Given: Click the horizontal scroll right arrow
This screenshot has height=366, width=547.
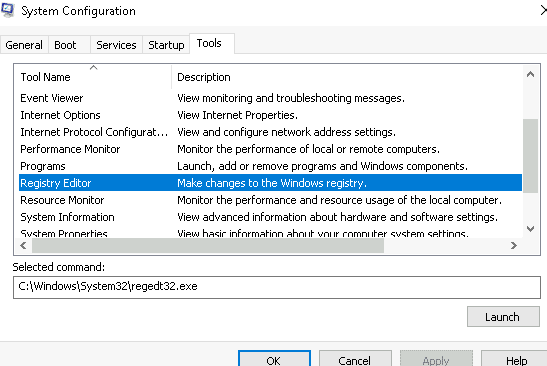Looking at the screenshot, I should (514, 246).
